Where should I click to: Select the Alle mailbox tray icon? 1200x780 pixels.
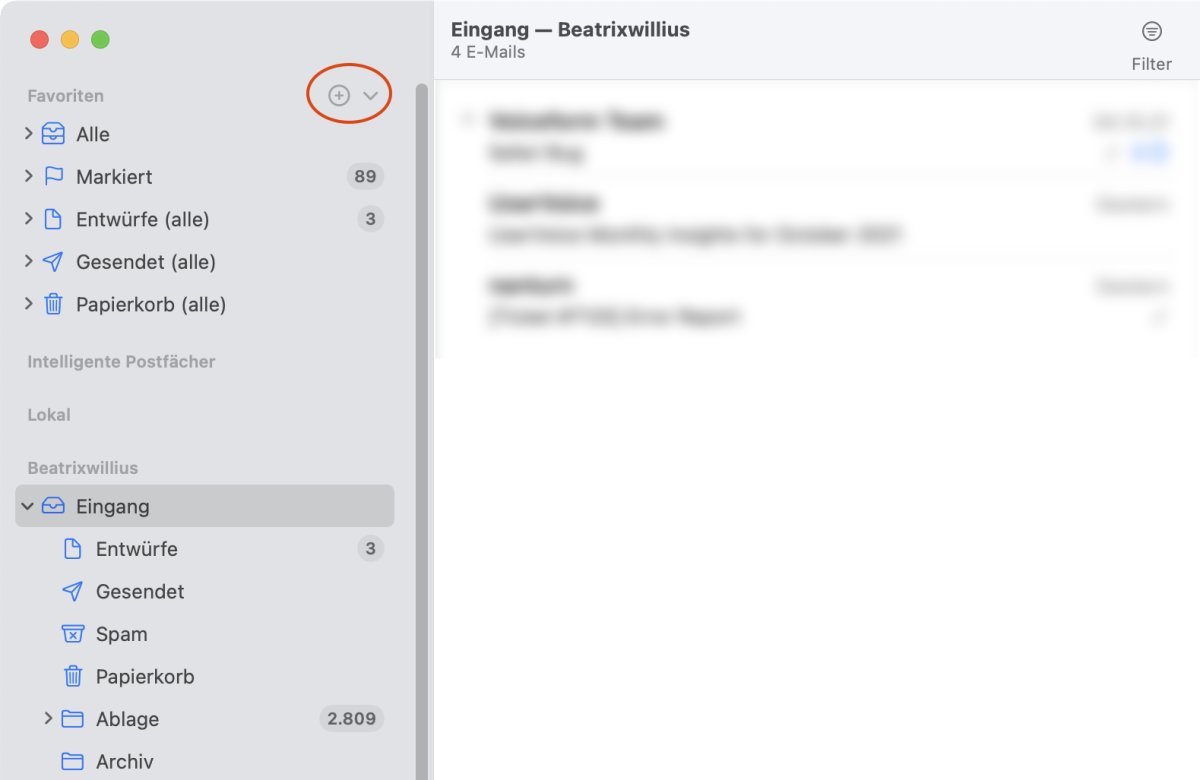point(53,134)
